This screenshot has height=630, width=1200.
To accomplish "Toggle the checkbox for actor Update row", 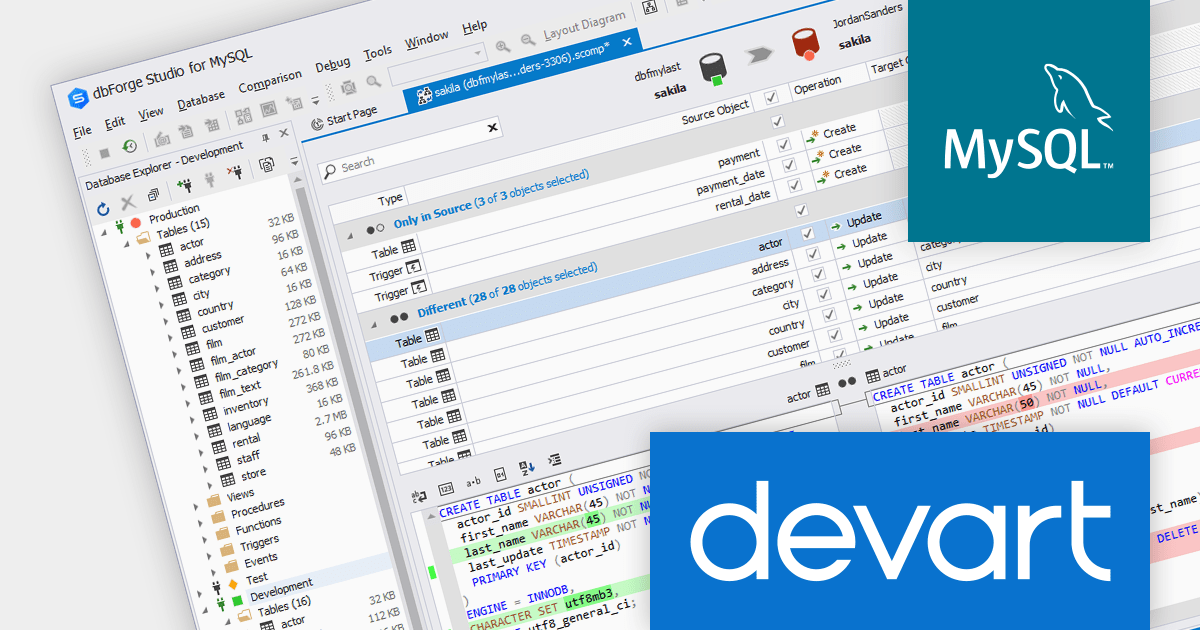I will tap(806, 233).
